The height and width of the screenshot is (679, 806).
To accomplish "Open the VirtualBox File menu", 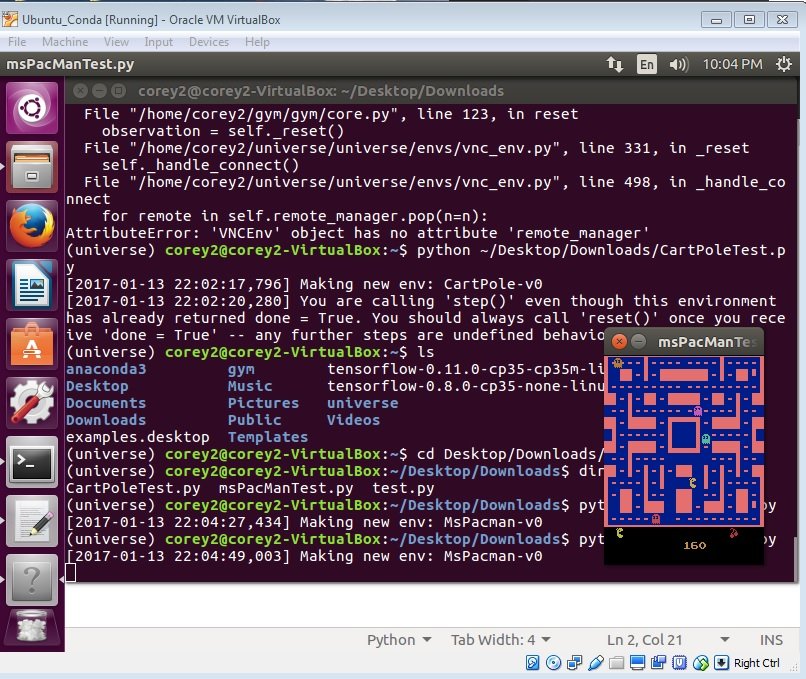I will tap(17, 42).
